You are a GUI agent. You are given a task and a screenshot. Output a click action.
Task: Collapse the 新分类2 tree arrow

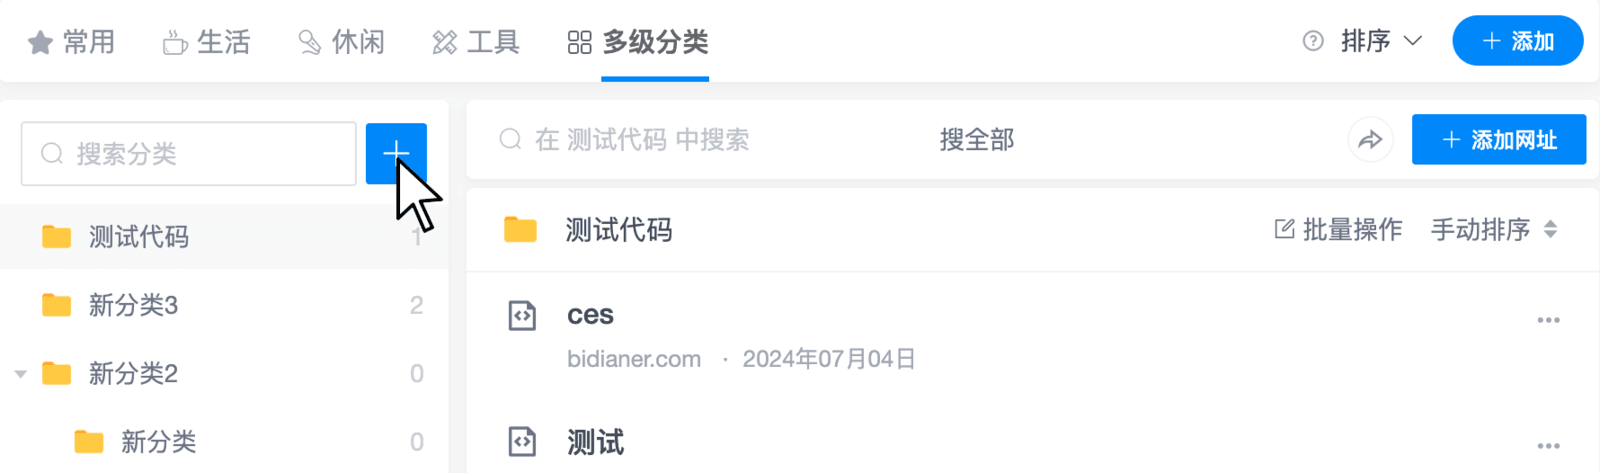click(20, 374)
